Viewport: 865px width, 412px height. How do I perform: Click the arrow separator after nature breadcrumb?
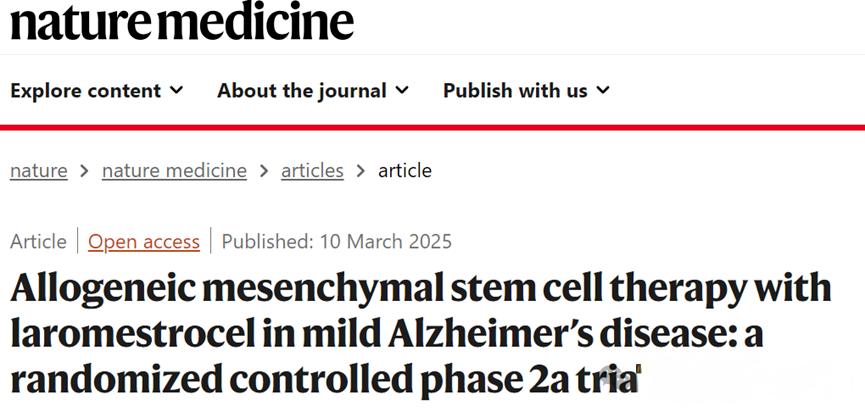coord(84,171)
